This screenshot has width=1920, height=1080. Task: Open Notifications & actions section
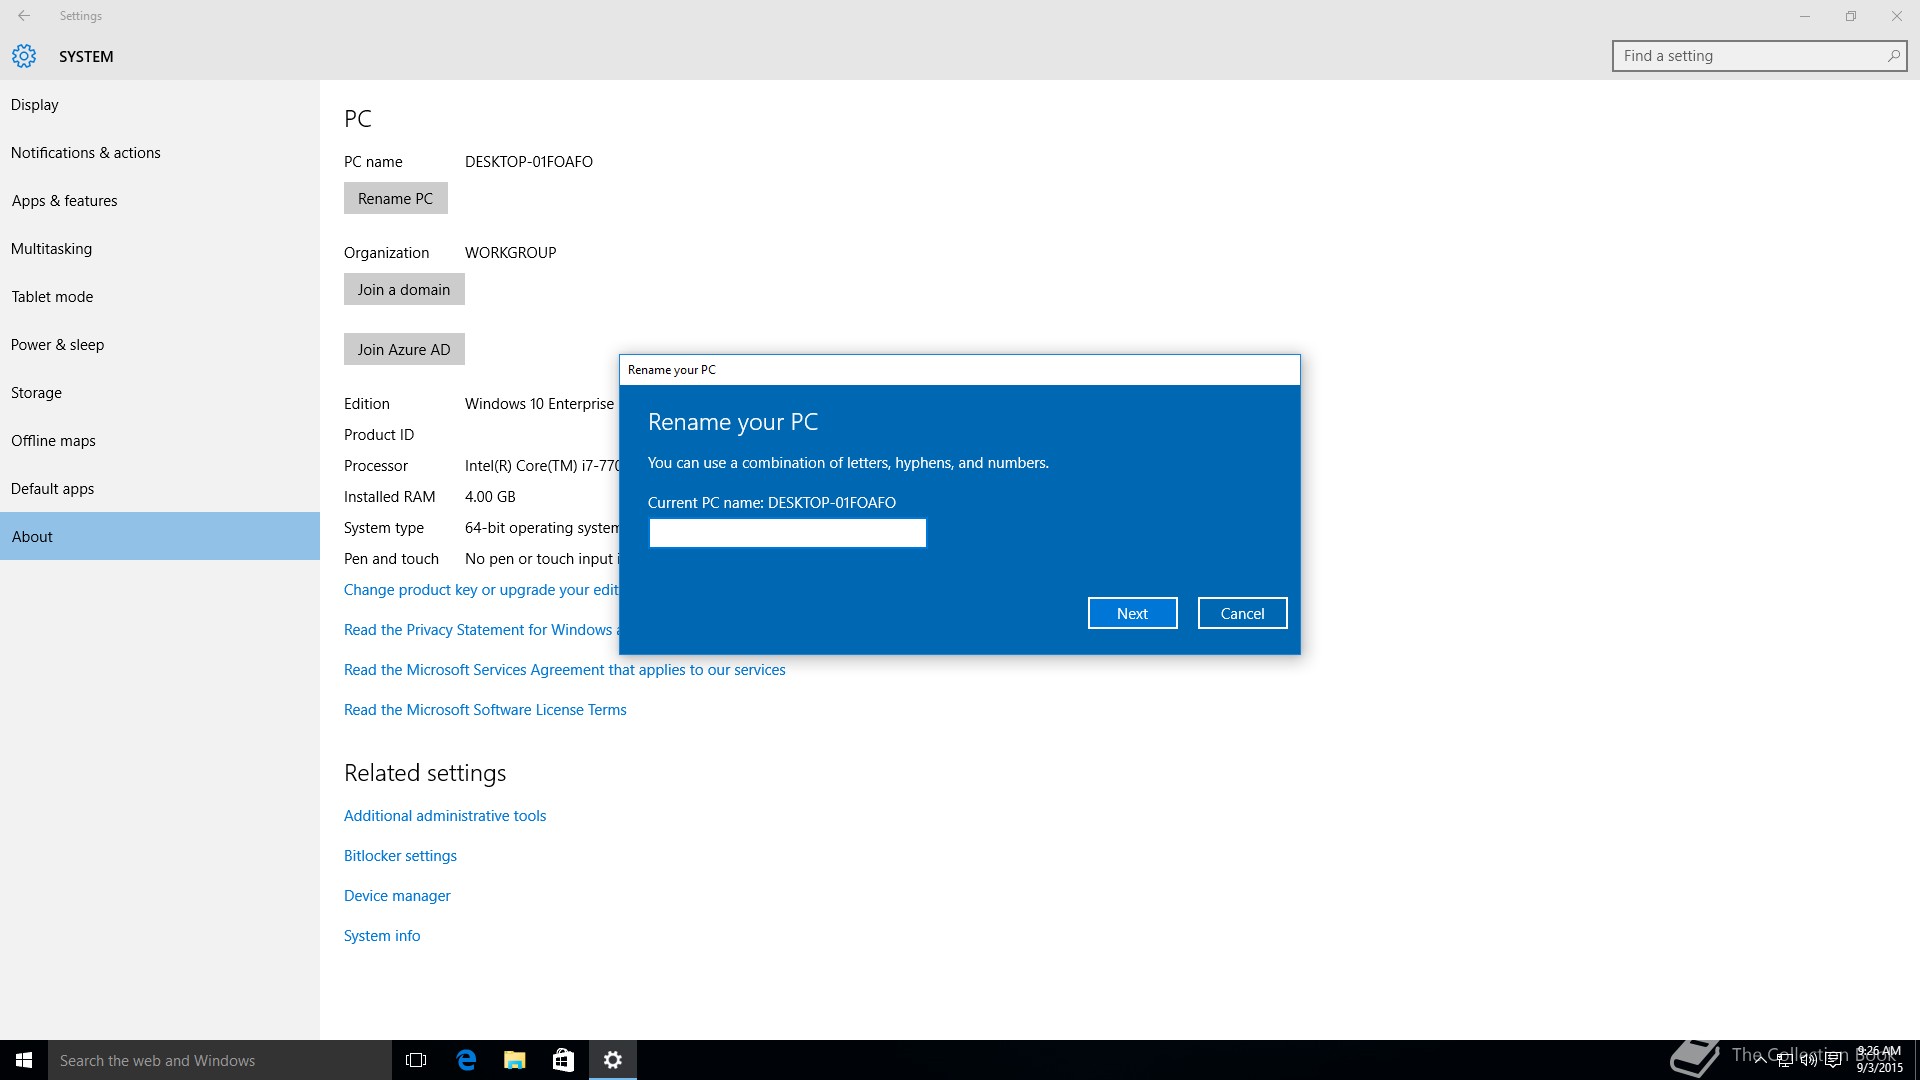pos(86,153)
